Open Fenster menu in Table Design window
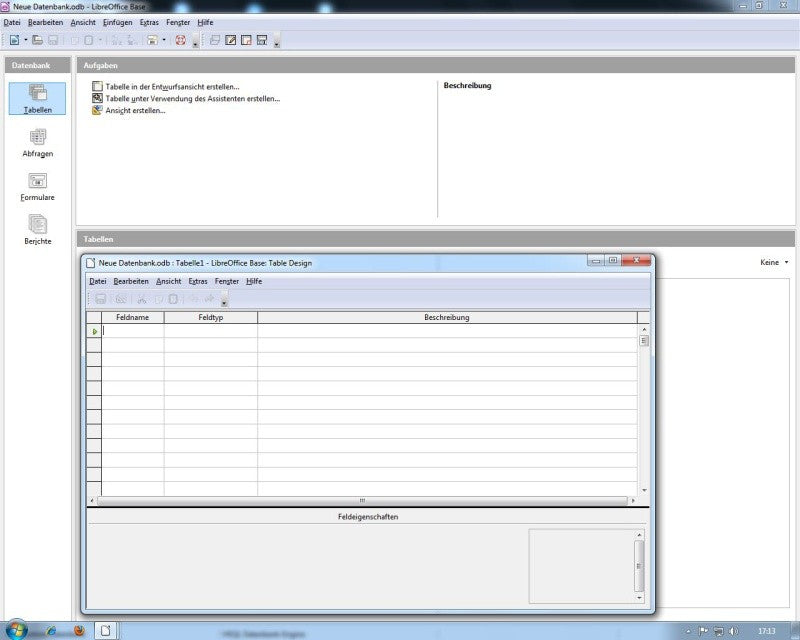This screenshot has height=640, width=800. tap(227, 281)
